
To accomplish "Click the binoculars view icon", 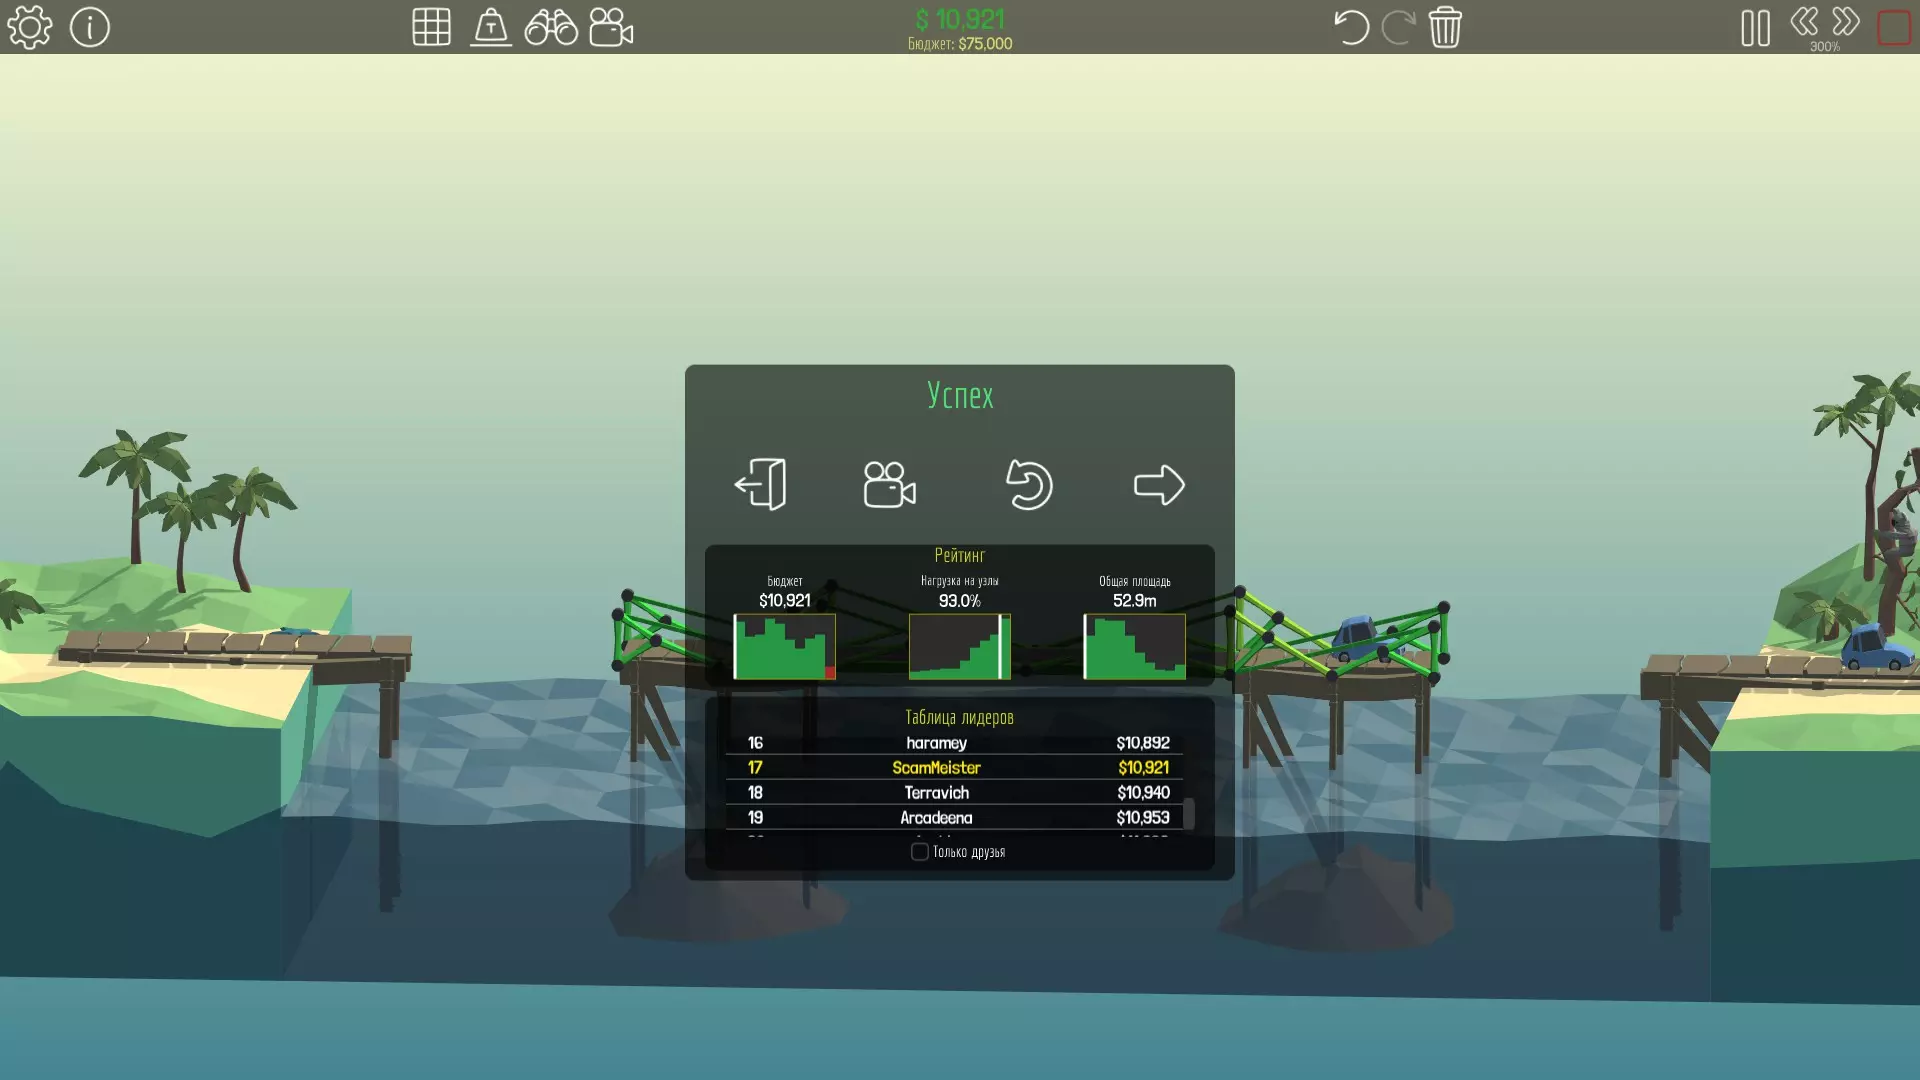I will pyautogui.click(x=551, y=27).
